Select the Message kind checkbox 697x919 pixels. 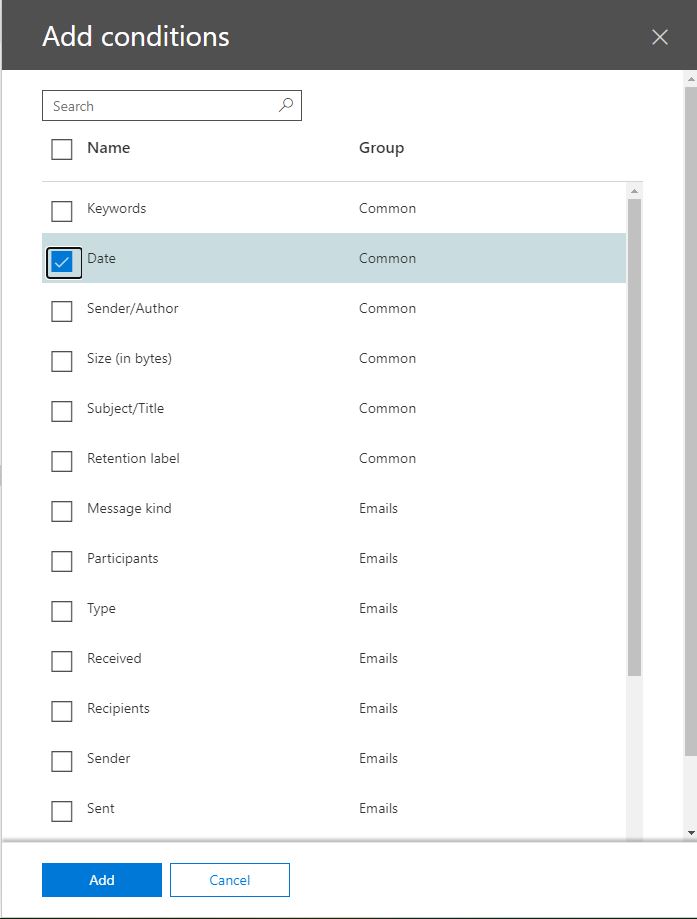click(x=62, y=511)
